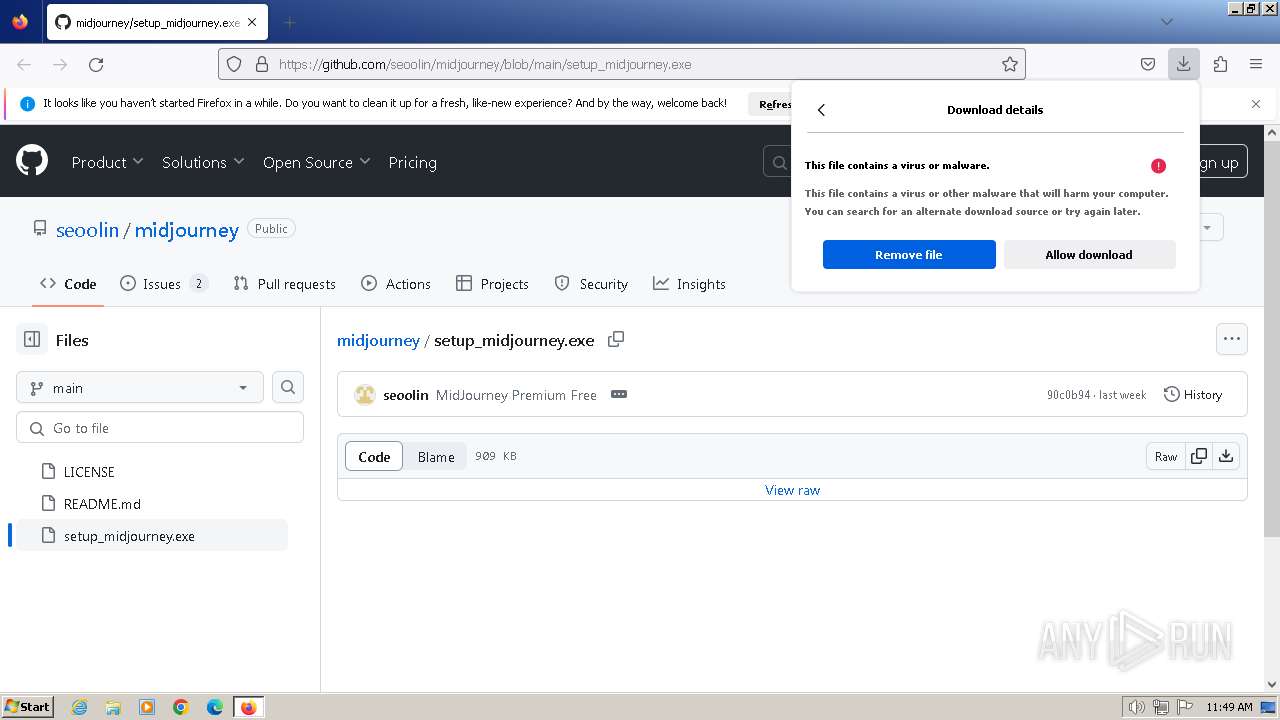Screen dimensions: 1280x720
Task: Launch Edge from taskbar
Action: (x=215, y=707)
